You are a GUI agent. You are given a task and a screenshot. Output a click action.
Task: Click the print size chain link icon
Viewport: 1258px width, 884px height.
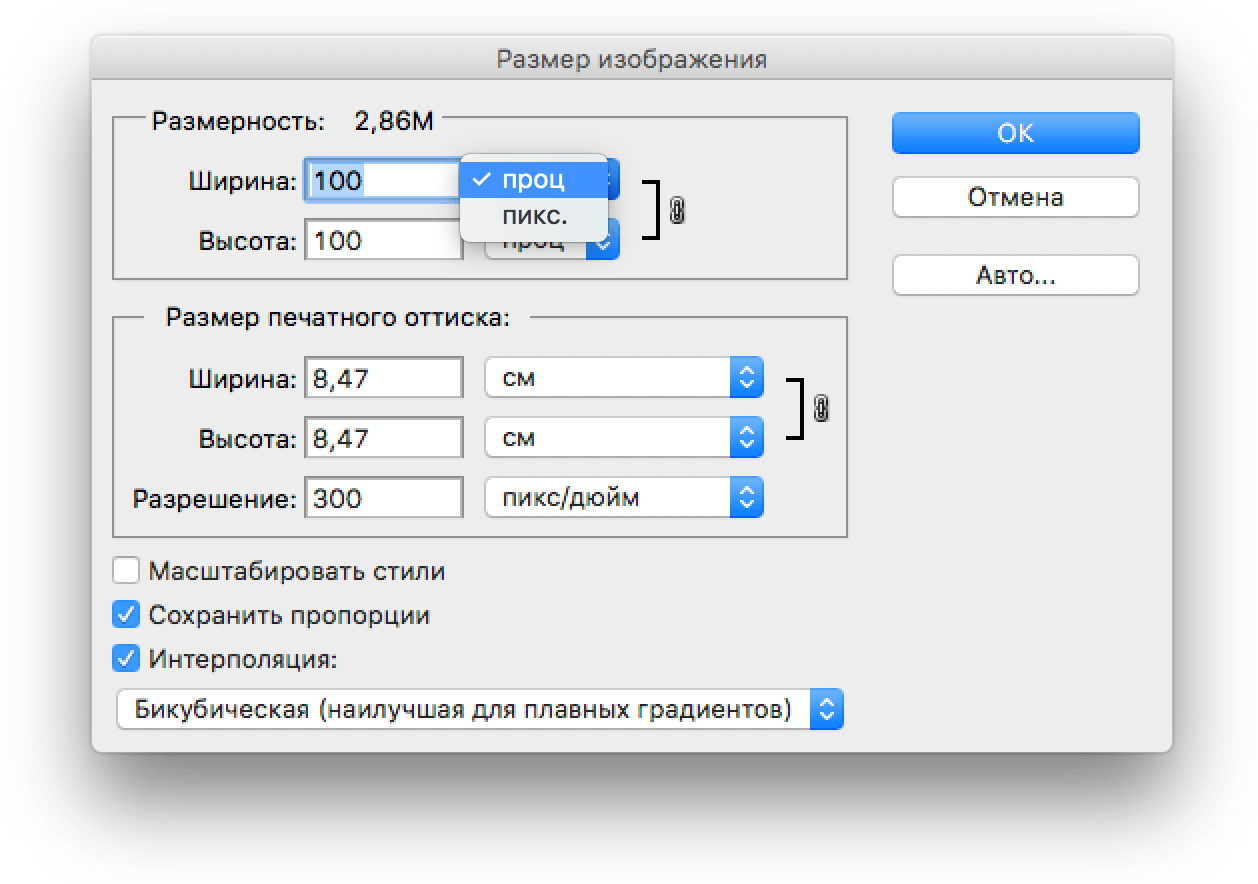point(821,409)
